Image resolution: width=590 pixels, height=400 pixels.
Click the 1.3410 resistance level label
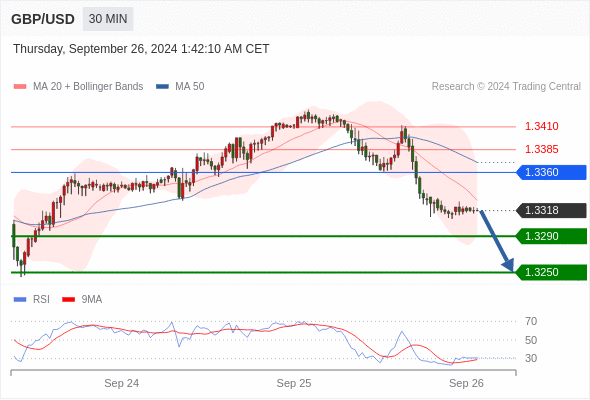click(x=541, y=126)
